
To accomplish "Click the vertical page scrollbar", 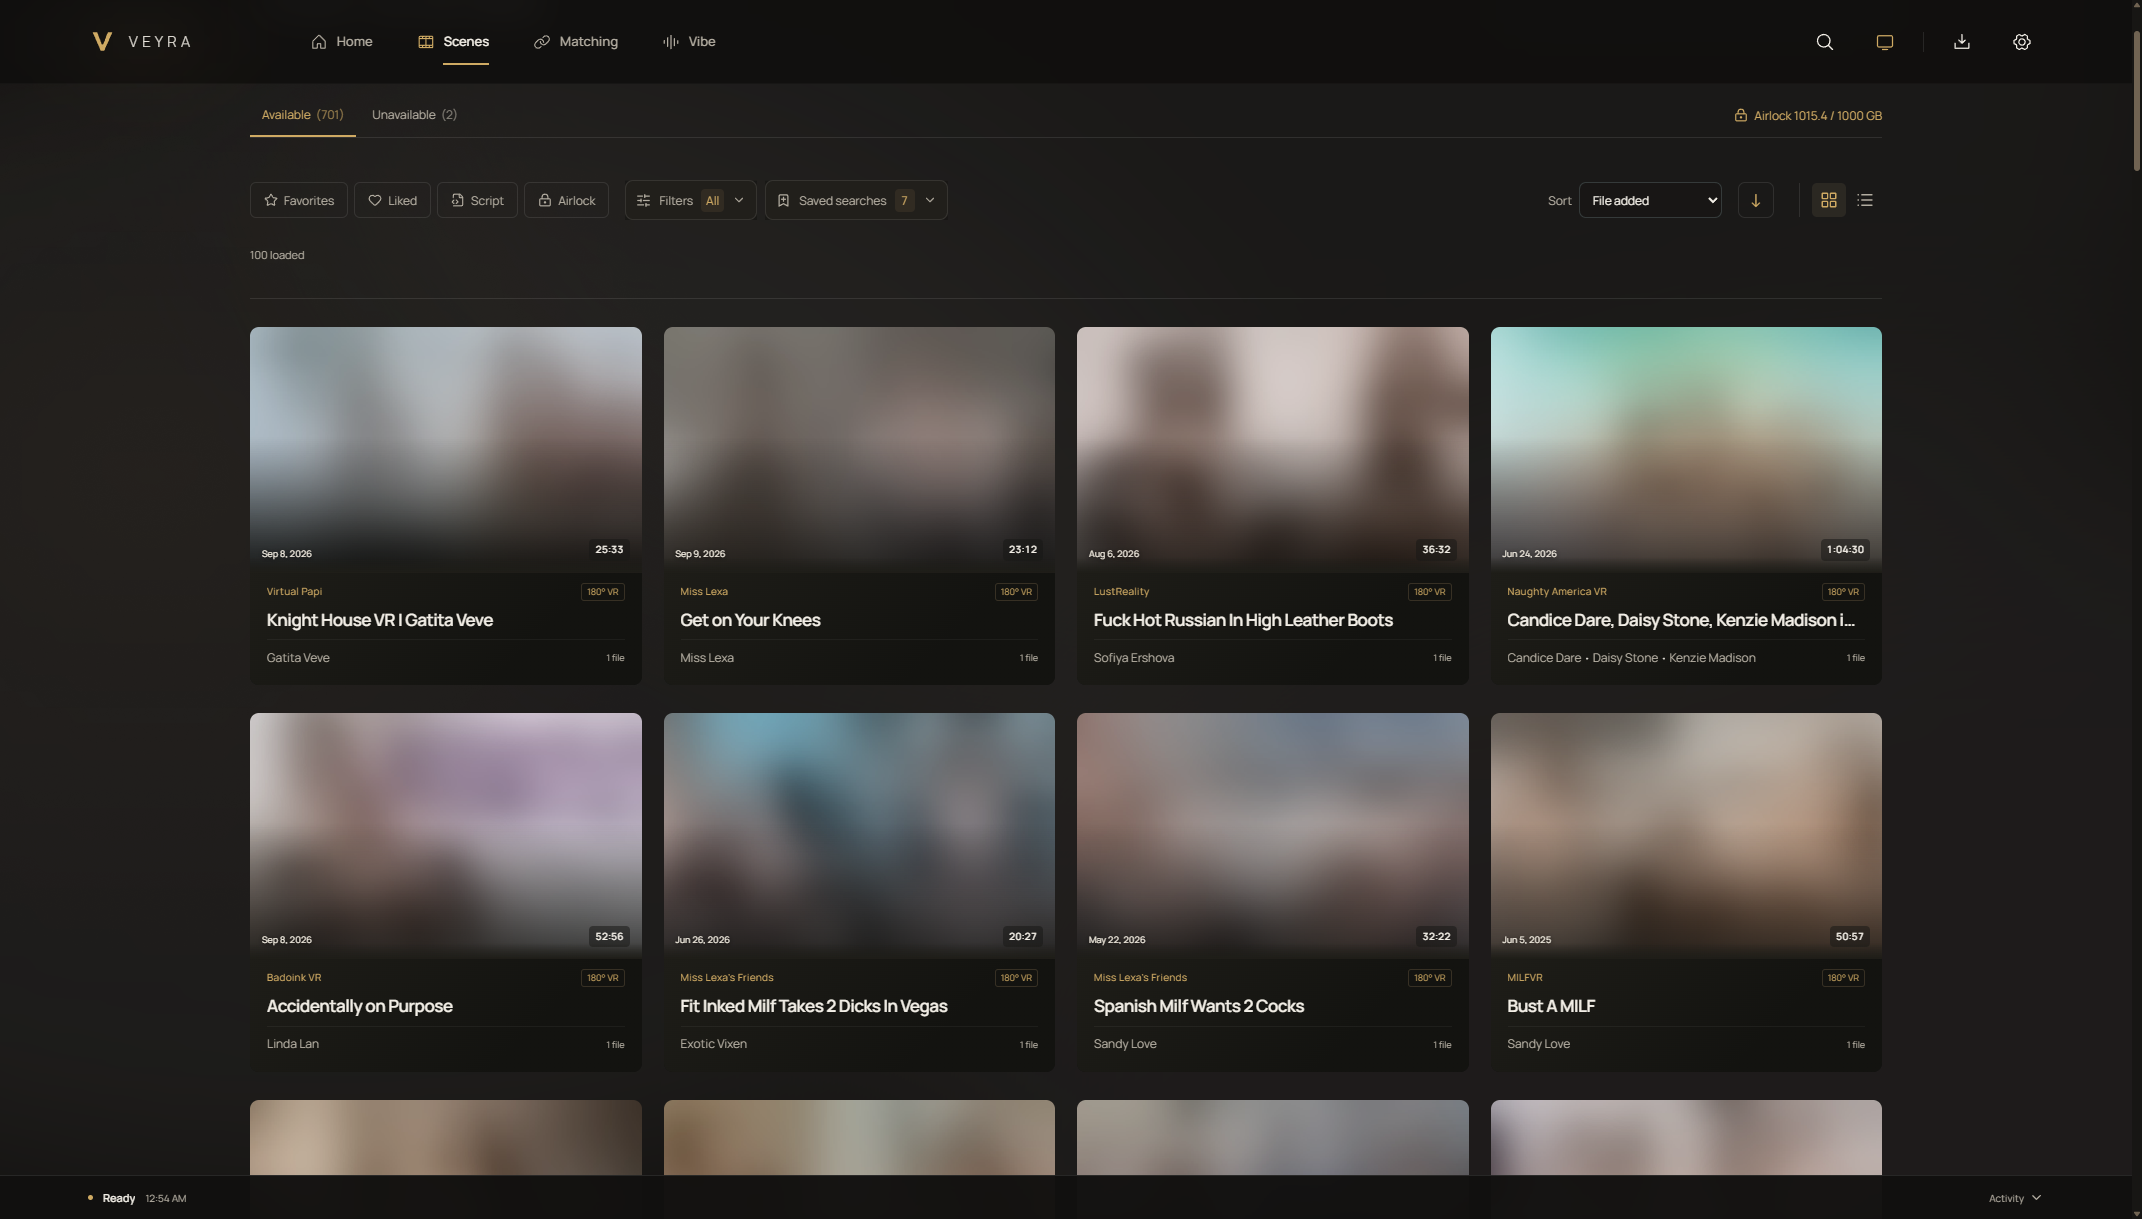I will [x=2137, y=100].
